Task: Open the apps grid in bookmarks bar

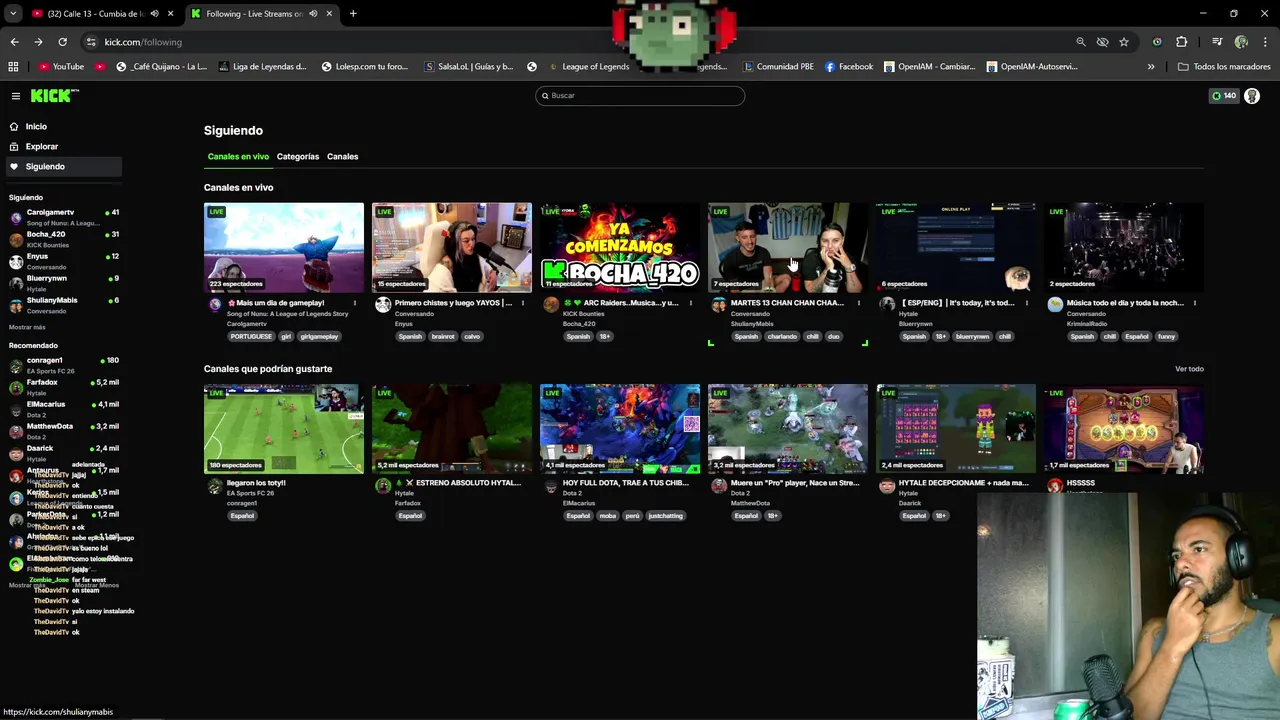Action: pos(13,67)
